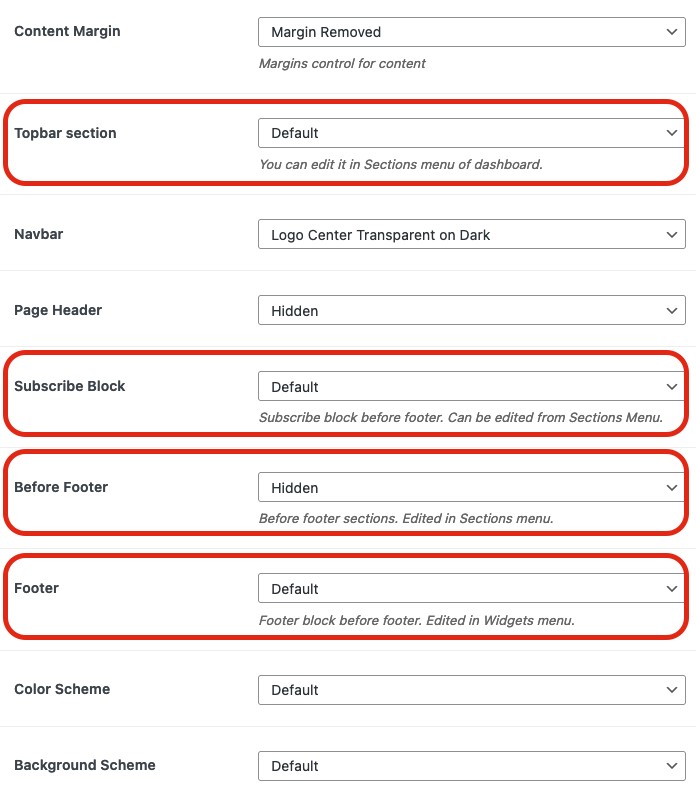Screen dimensions: 696x801
Task: Click the Subscribe Block label text
Action: 69,386
